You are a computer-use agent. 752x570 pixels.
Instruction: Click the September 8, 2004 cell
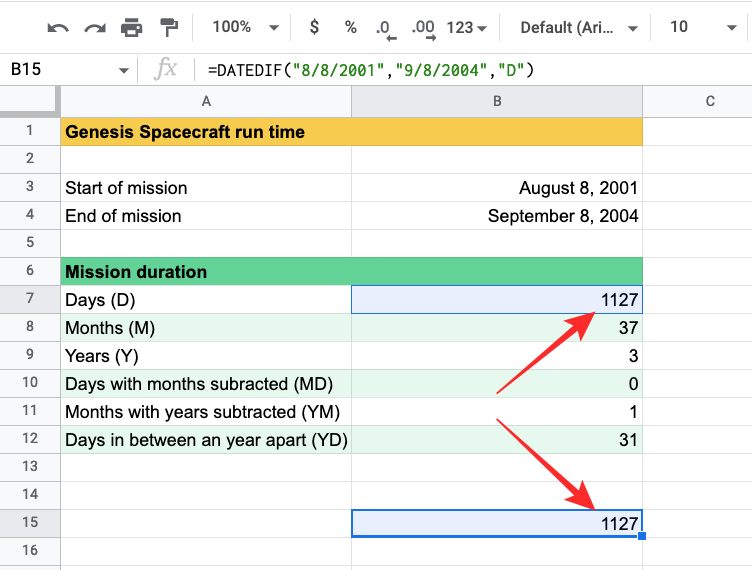coord(496,216)
